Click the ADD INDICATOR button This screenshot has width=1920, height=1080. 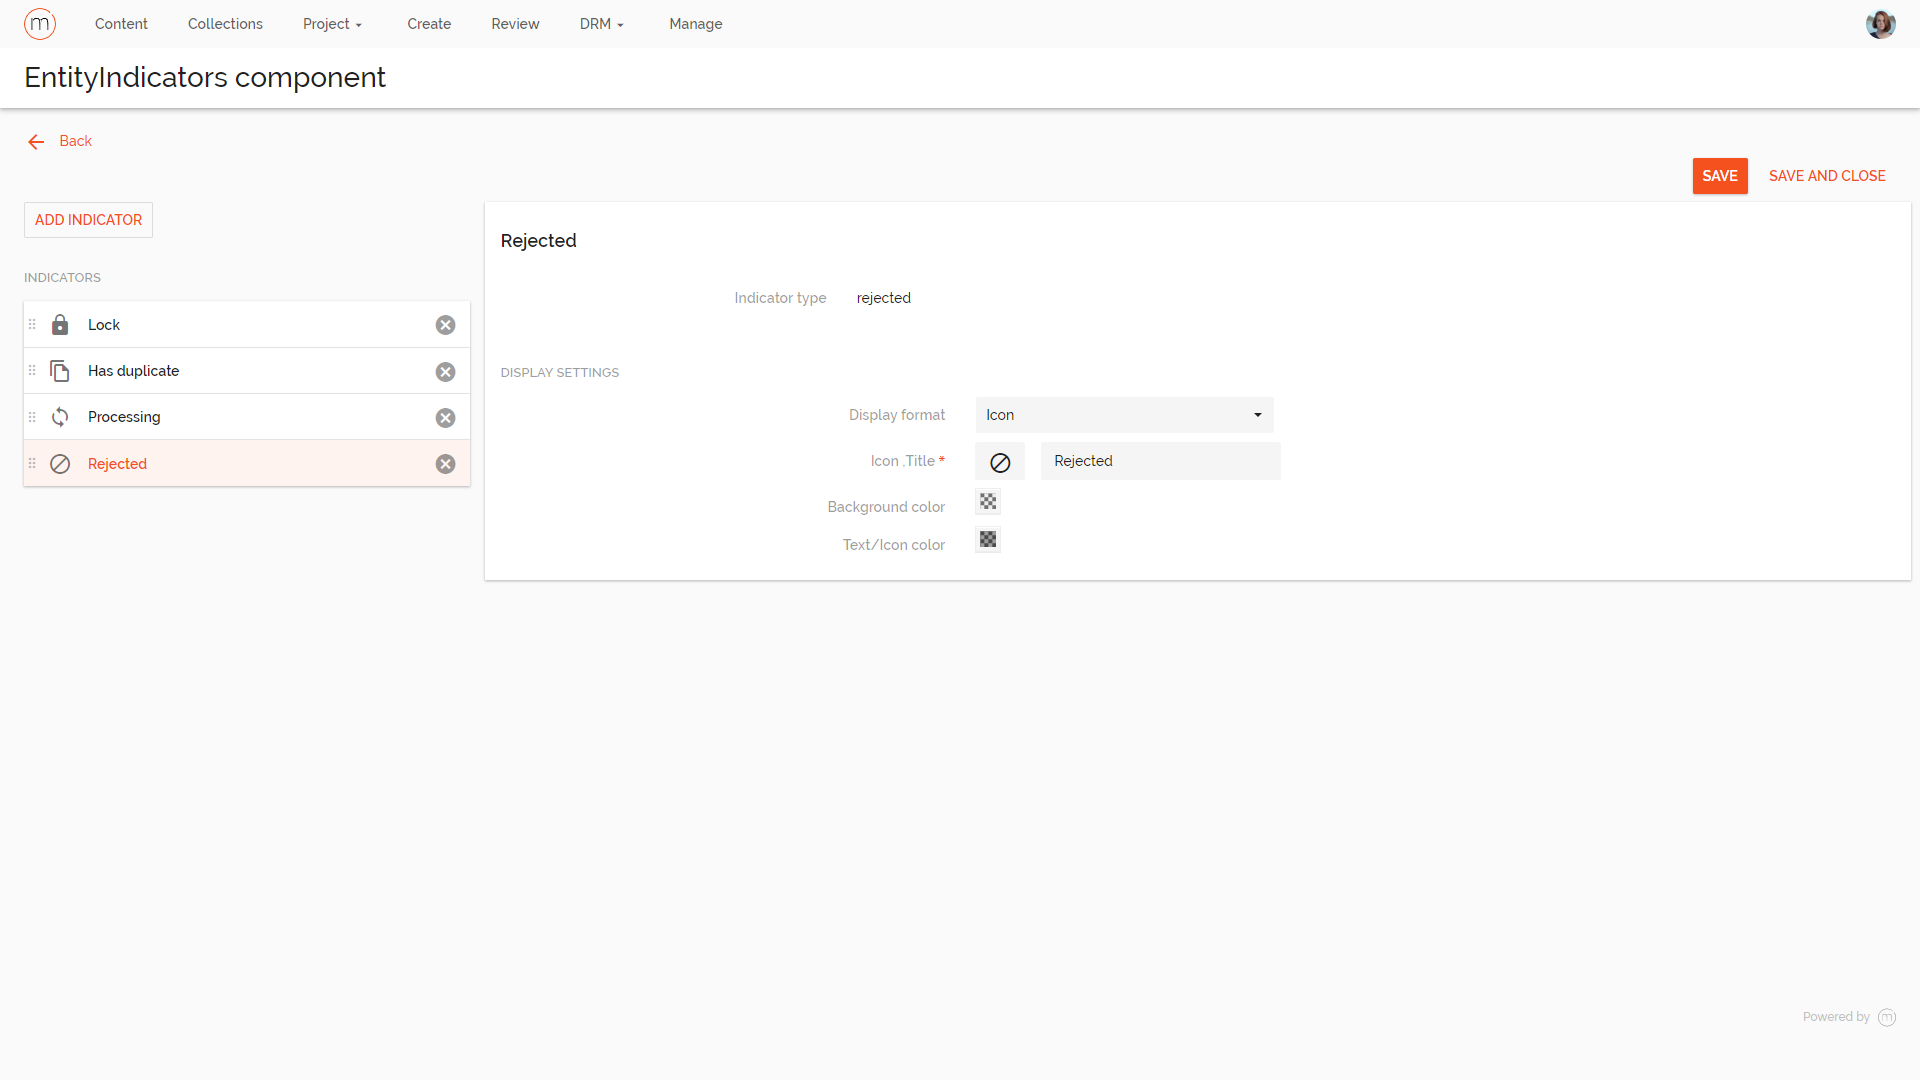[88, 219]
